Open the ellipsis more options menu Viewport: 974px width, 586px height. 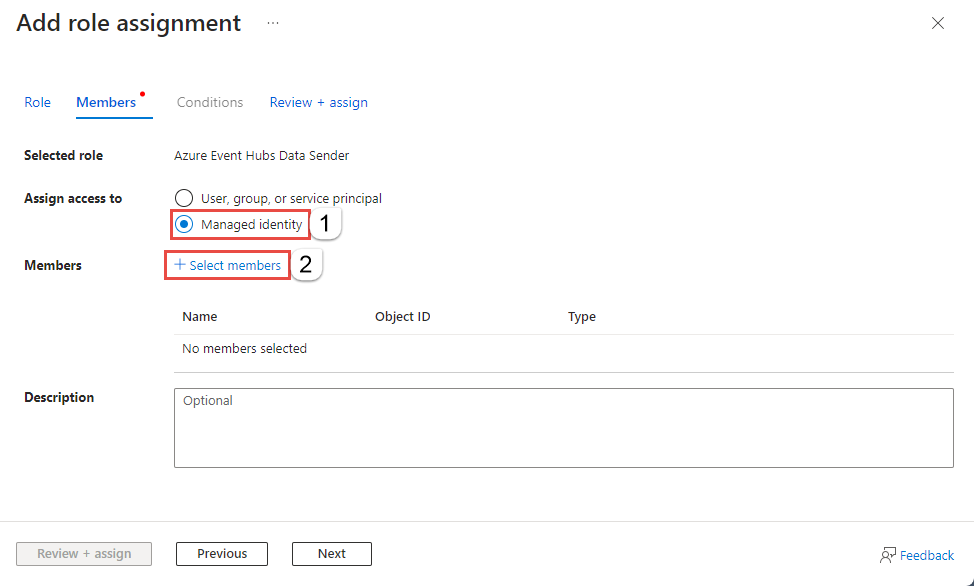tap(273, 23)
